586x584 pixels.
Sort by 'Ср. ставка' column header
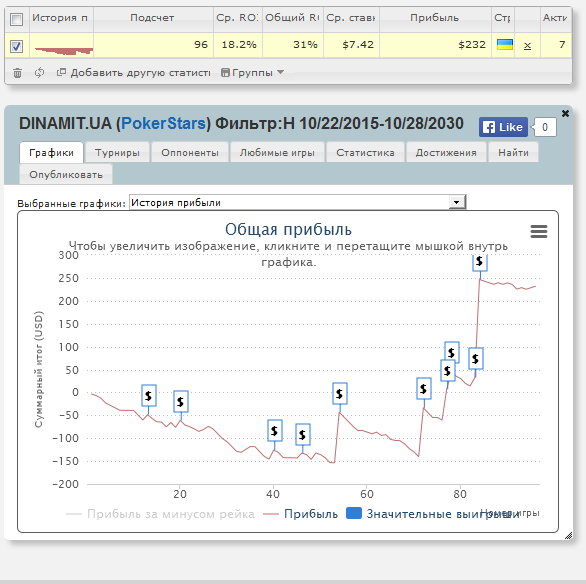coord(351,18)
